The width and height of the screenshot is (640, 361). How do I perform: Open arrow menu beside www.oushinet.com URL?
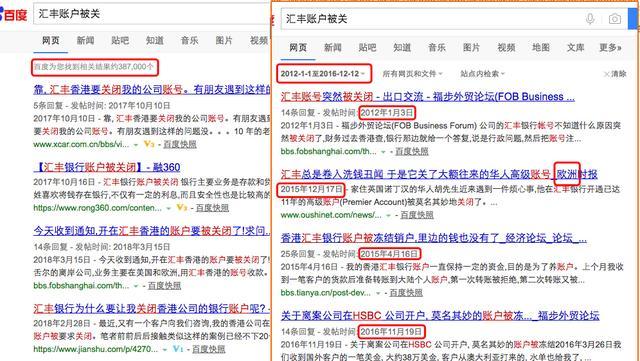click(389, 215)
